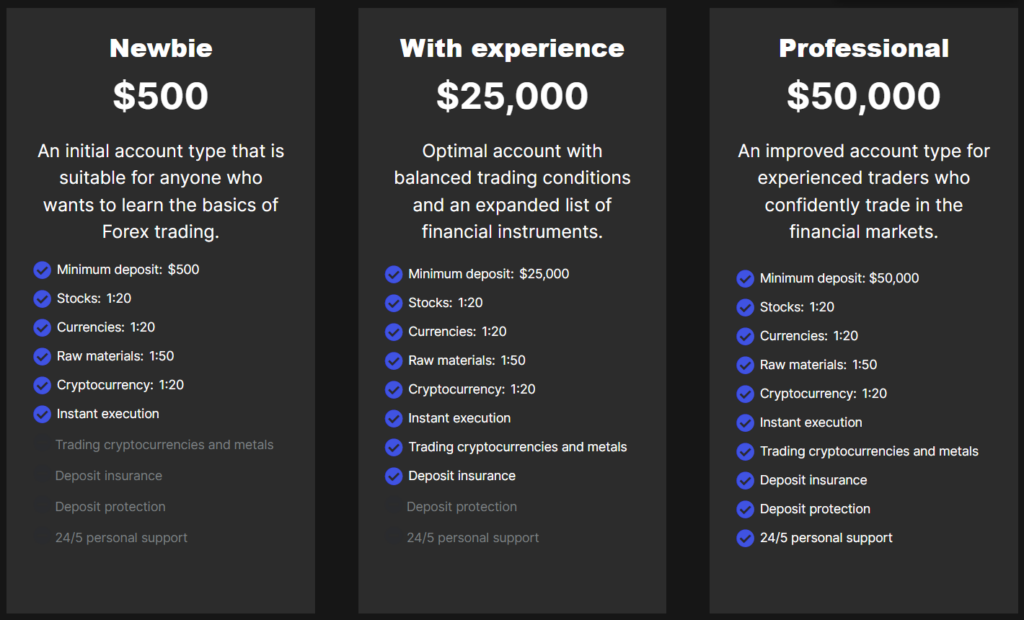Click the checkmark beside Professional Deposit protection
This screenshot has height=620, width=1024.
click(x=745, y=509)
